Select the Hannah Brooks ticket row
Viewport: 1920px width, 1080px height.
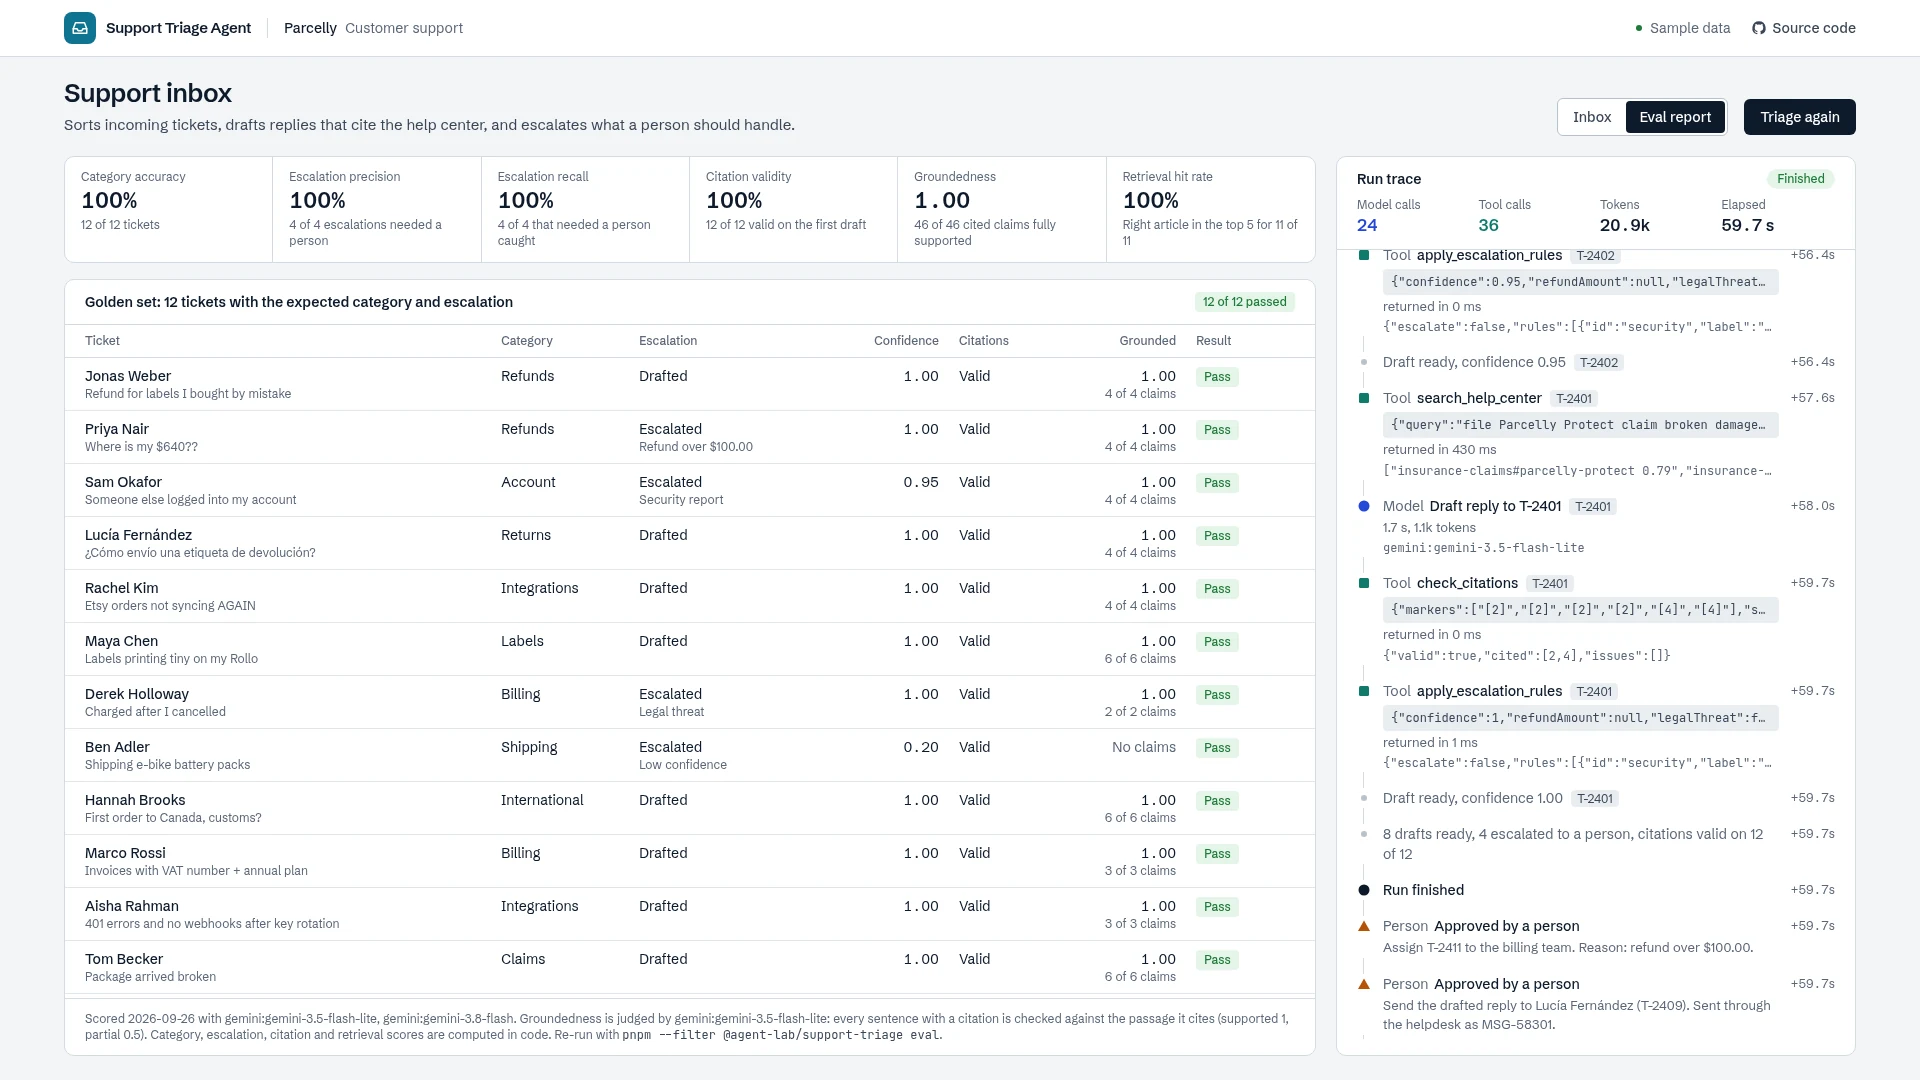coord(690,808)
